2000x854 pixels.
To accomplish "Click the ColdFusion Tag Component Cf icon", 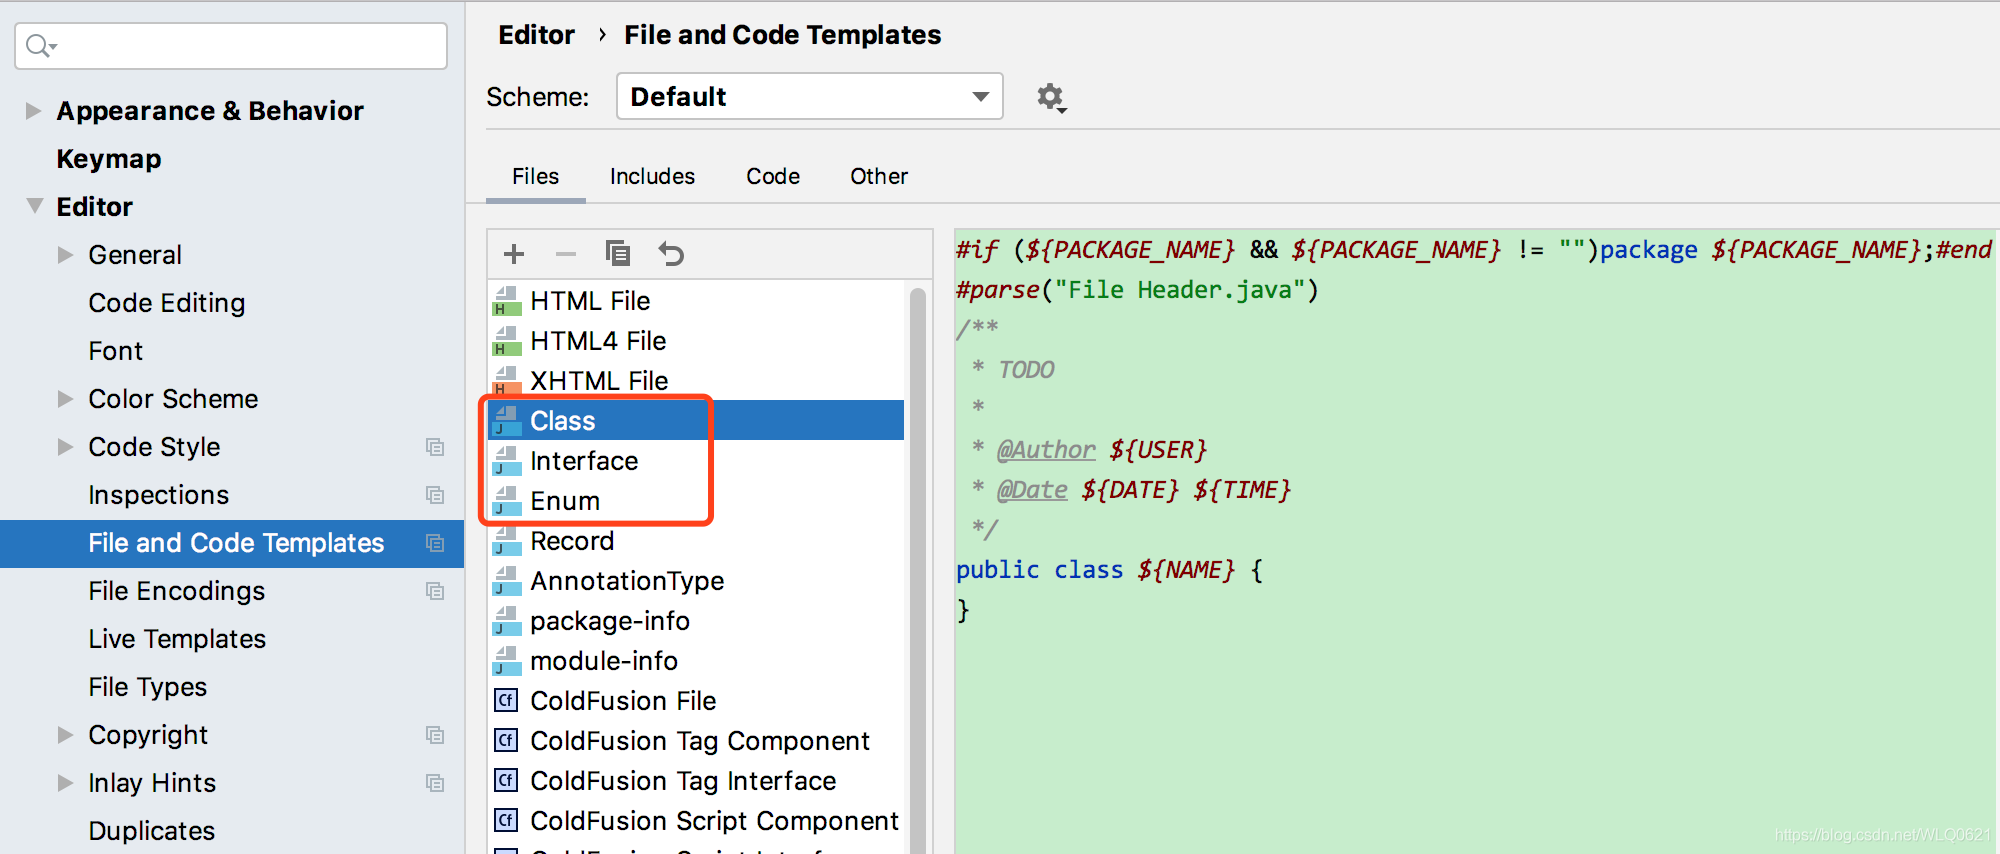I will tap(507, 740).
